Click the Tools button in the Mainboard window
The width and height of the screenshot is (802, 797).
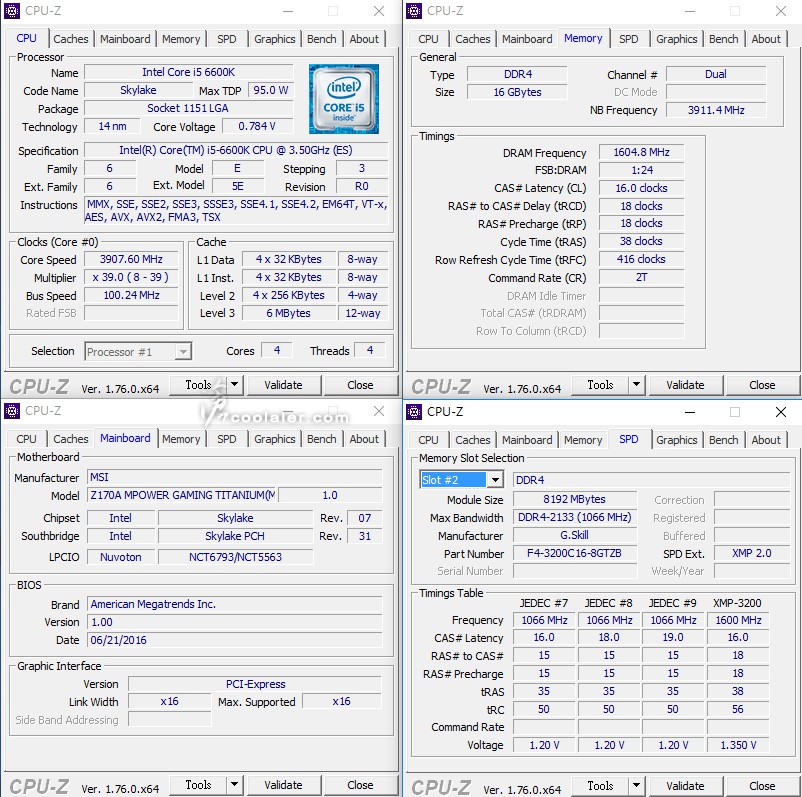coord(198,785)
